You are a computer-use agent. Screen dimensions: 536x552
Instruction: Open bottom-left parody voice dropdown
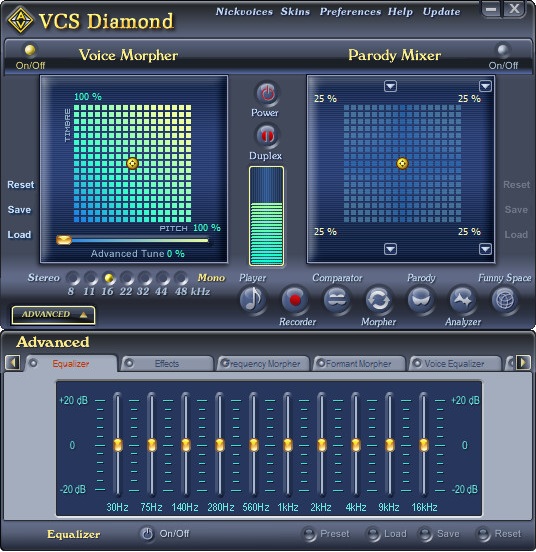point(390,249)
